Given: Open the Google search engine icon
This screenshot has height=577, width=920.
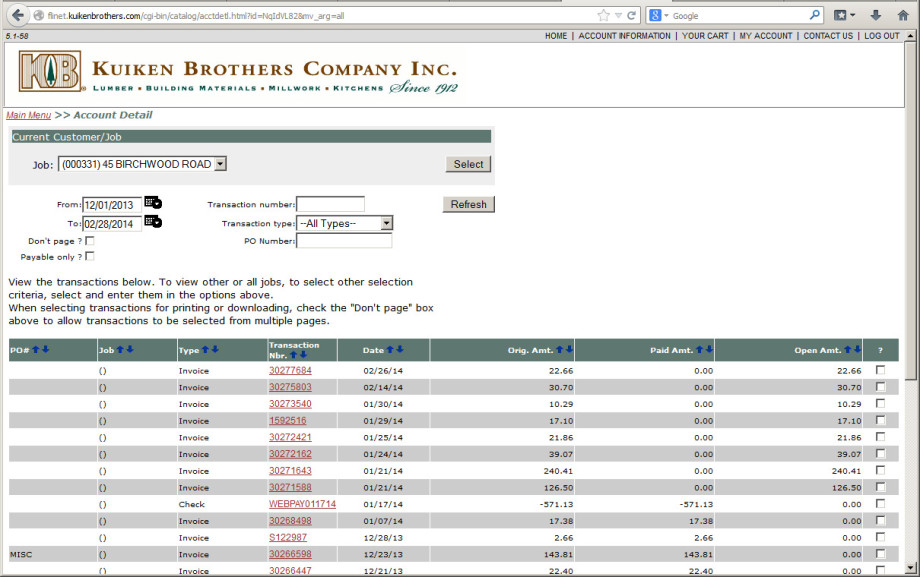Looking at the screenshot, I should [x=655, y=16].
